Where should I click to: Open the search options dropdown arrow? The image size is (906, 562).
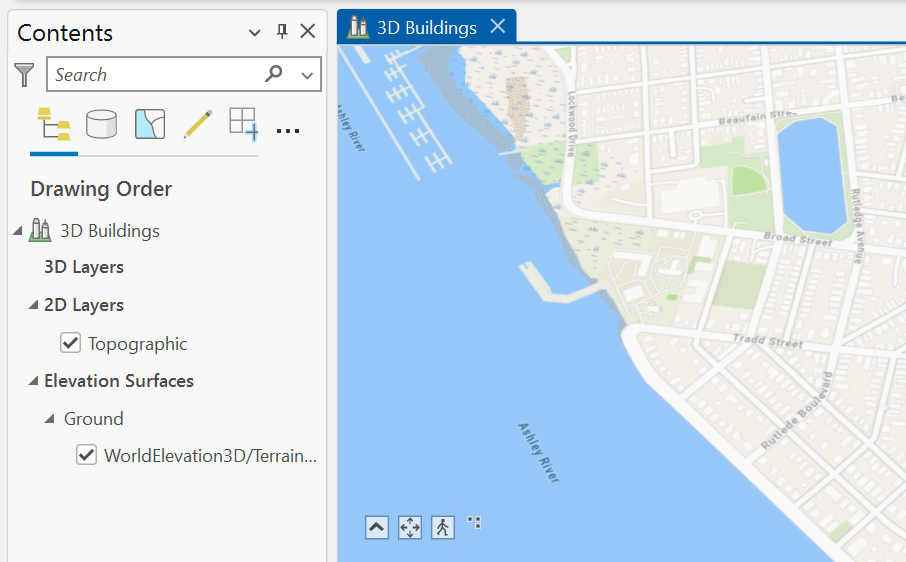[307, 75]
